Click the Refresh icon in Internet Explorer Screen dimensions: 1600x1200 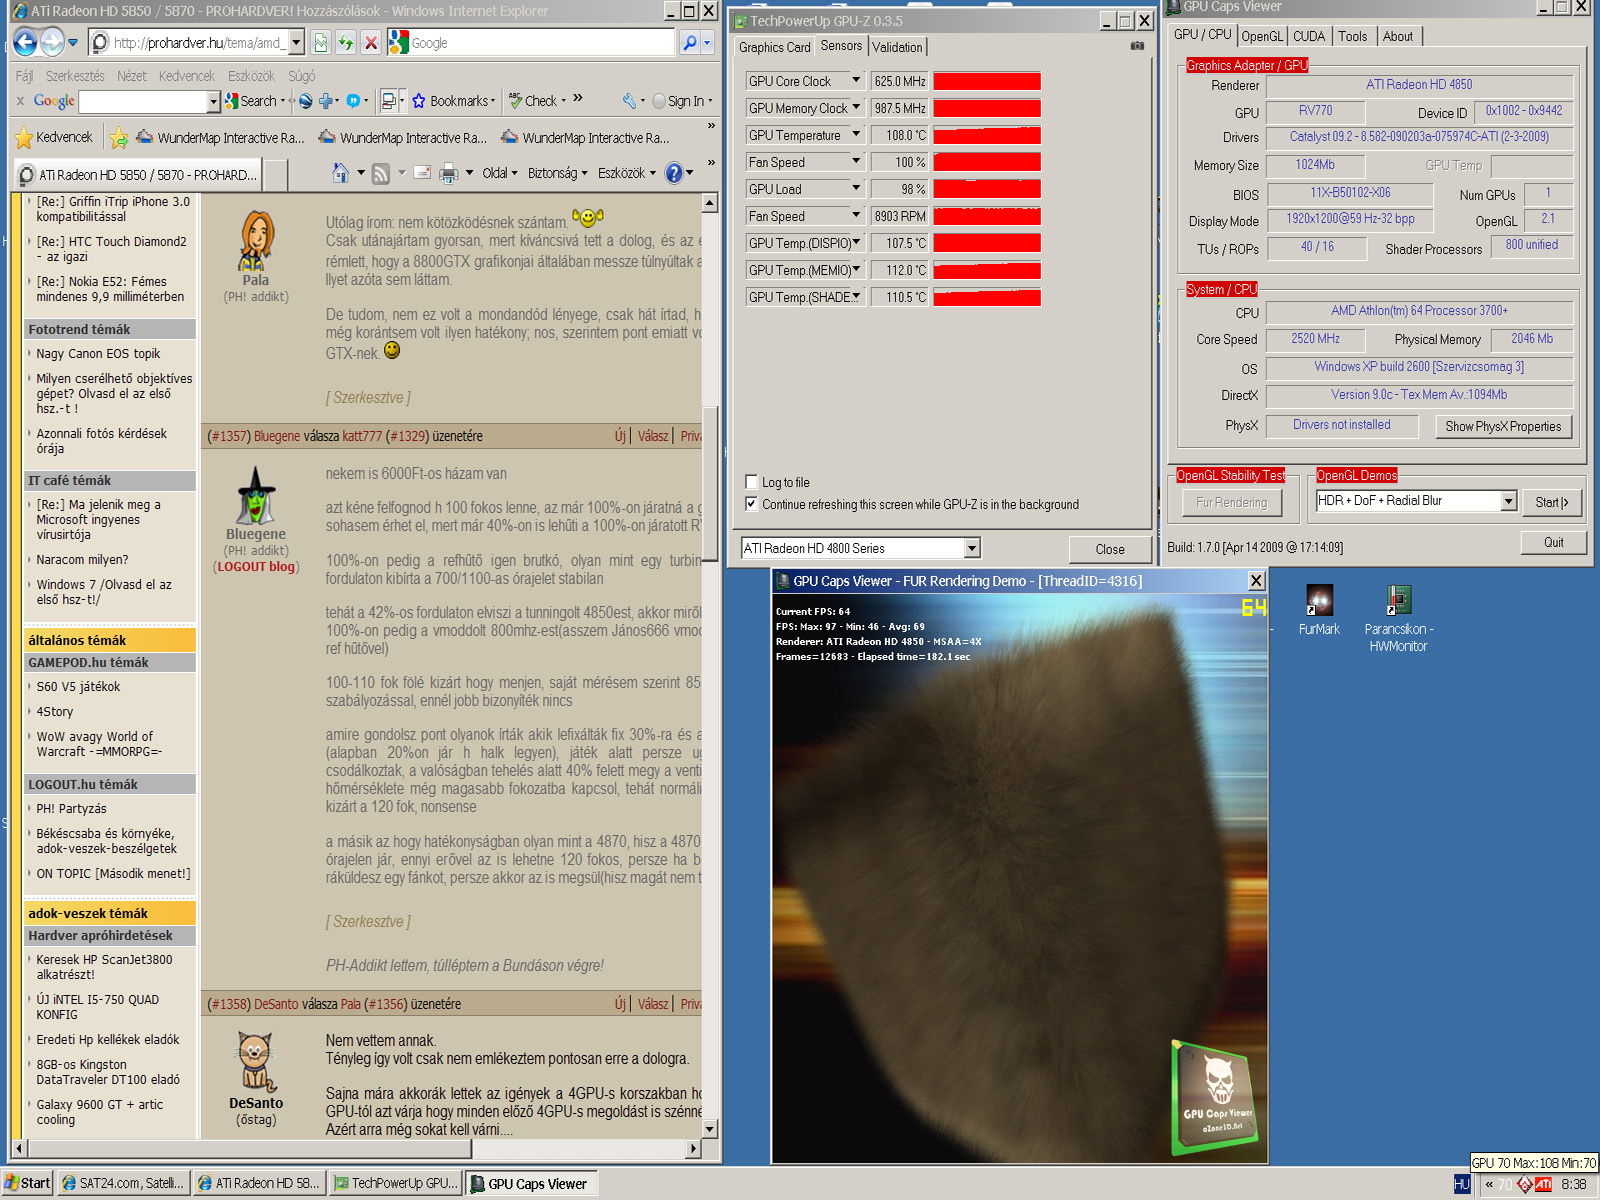click(x=345, y=42)
